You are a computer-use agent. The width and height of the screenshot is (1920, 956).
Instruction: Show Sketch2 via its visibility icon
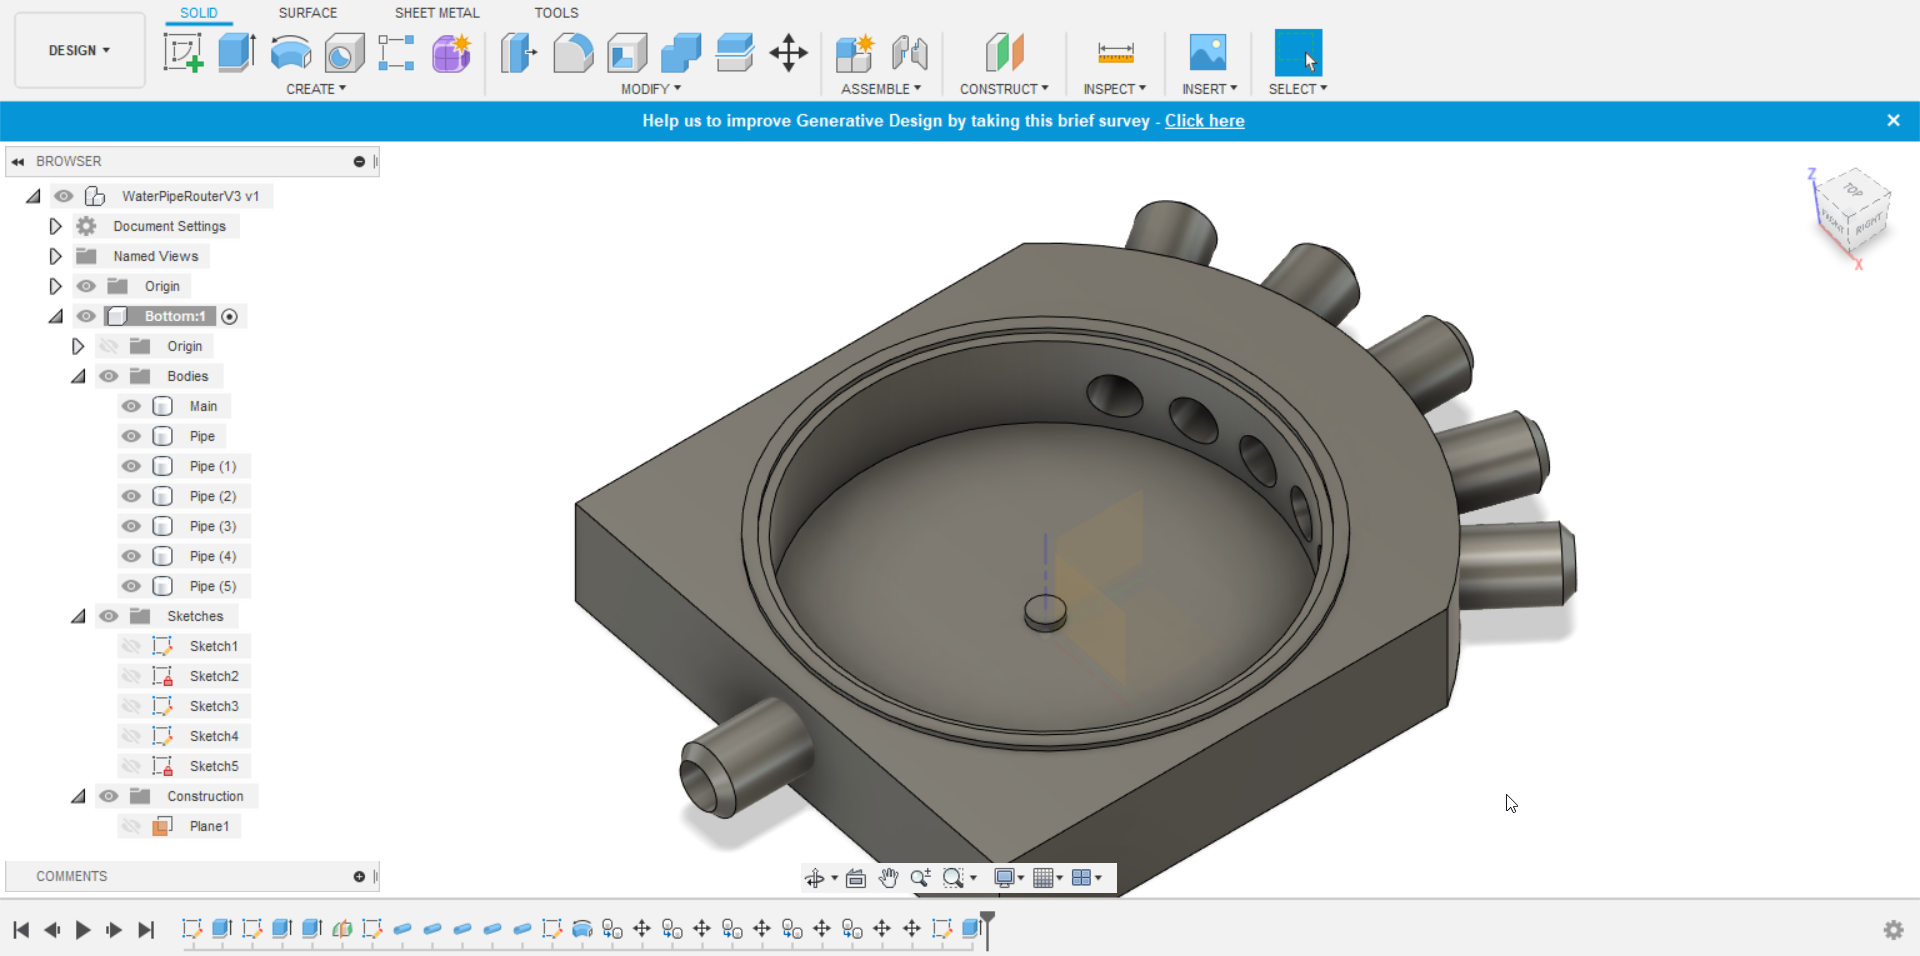click(131, 676)
